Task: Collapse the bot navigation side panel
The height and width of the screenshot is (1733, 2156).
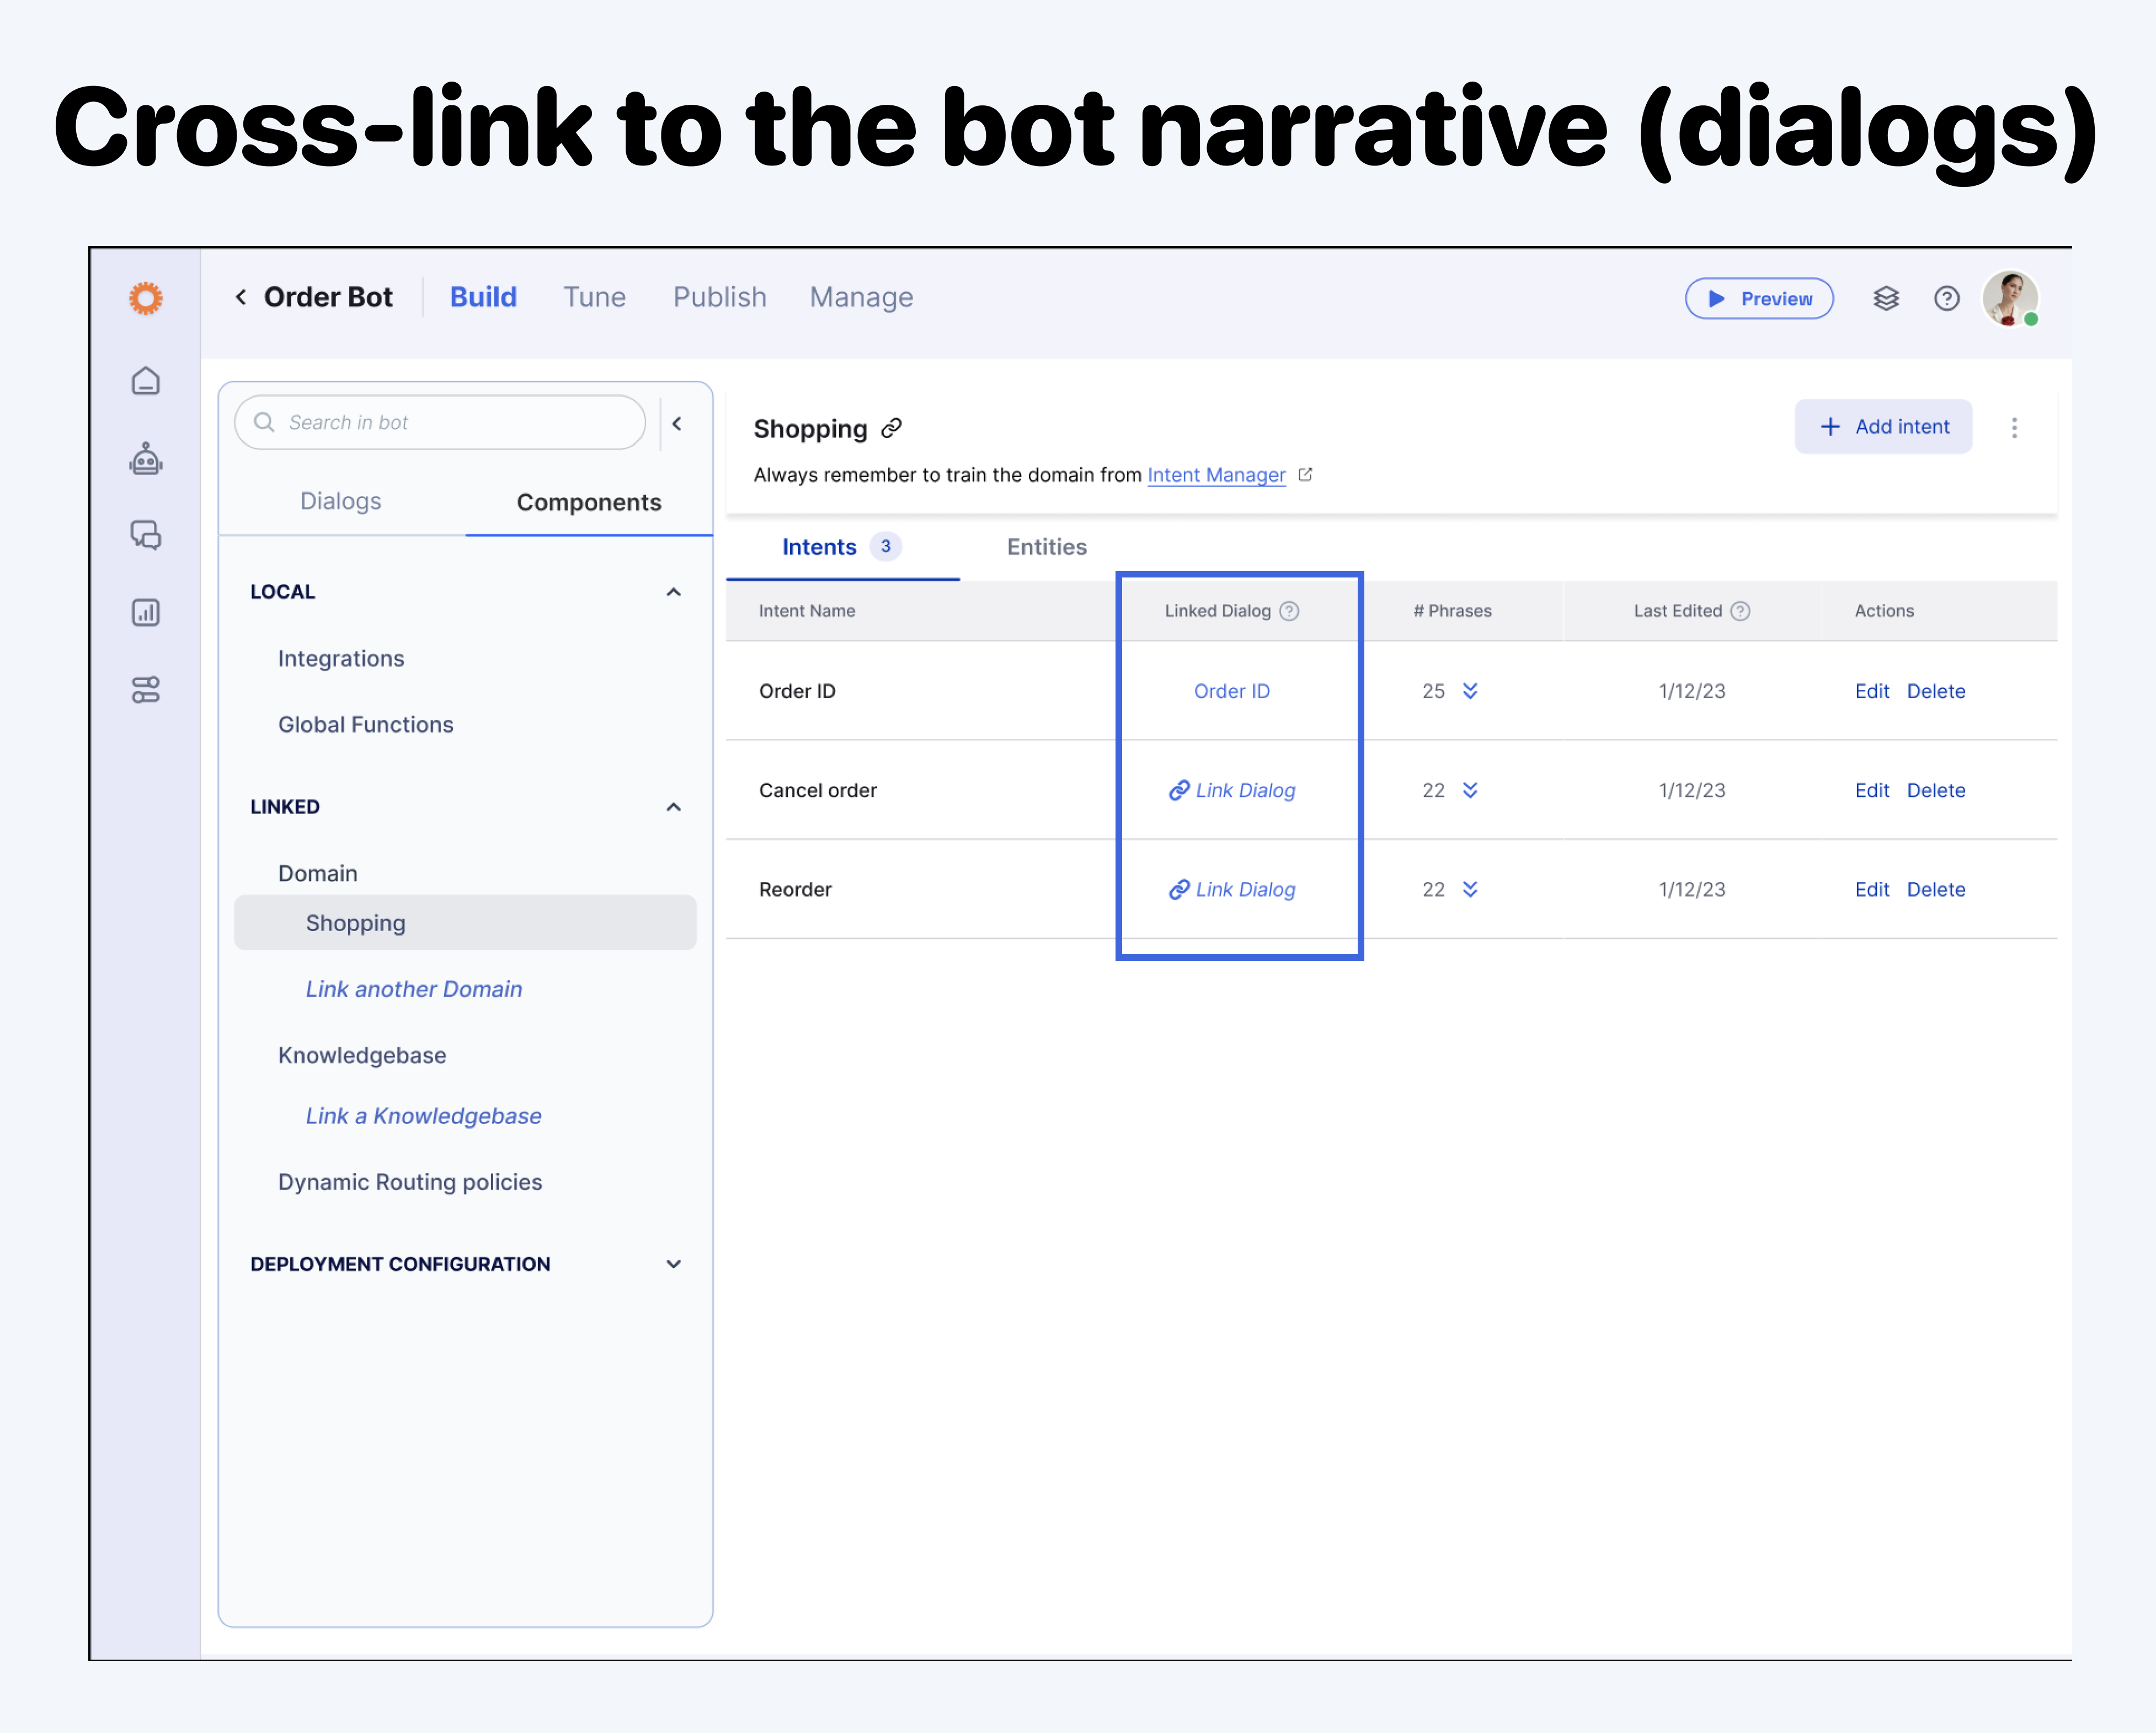Action: point(677,423)
